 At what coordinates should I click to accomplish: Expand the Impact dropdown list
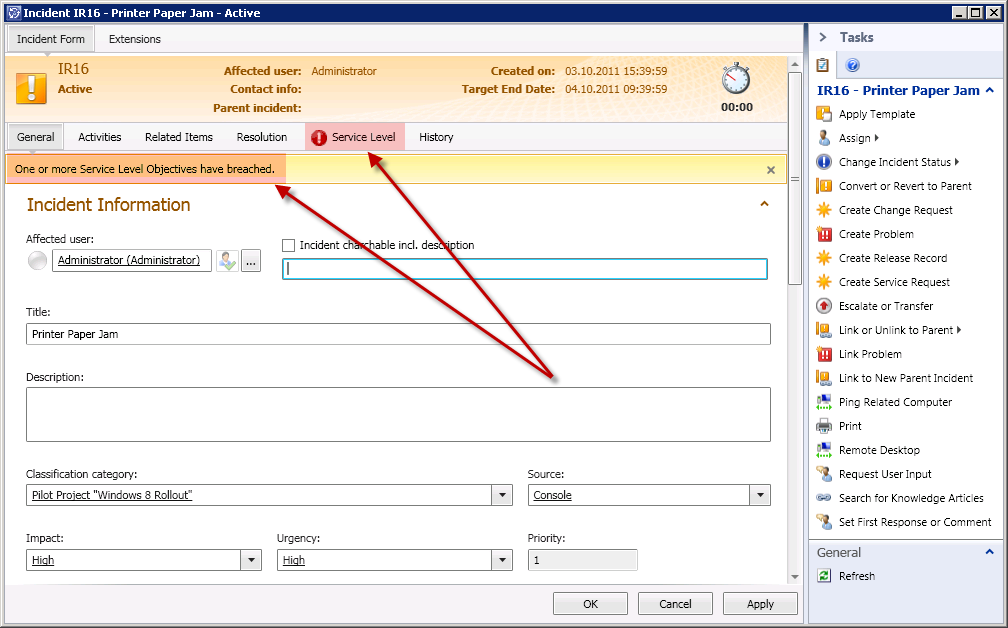point(251,561)
